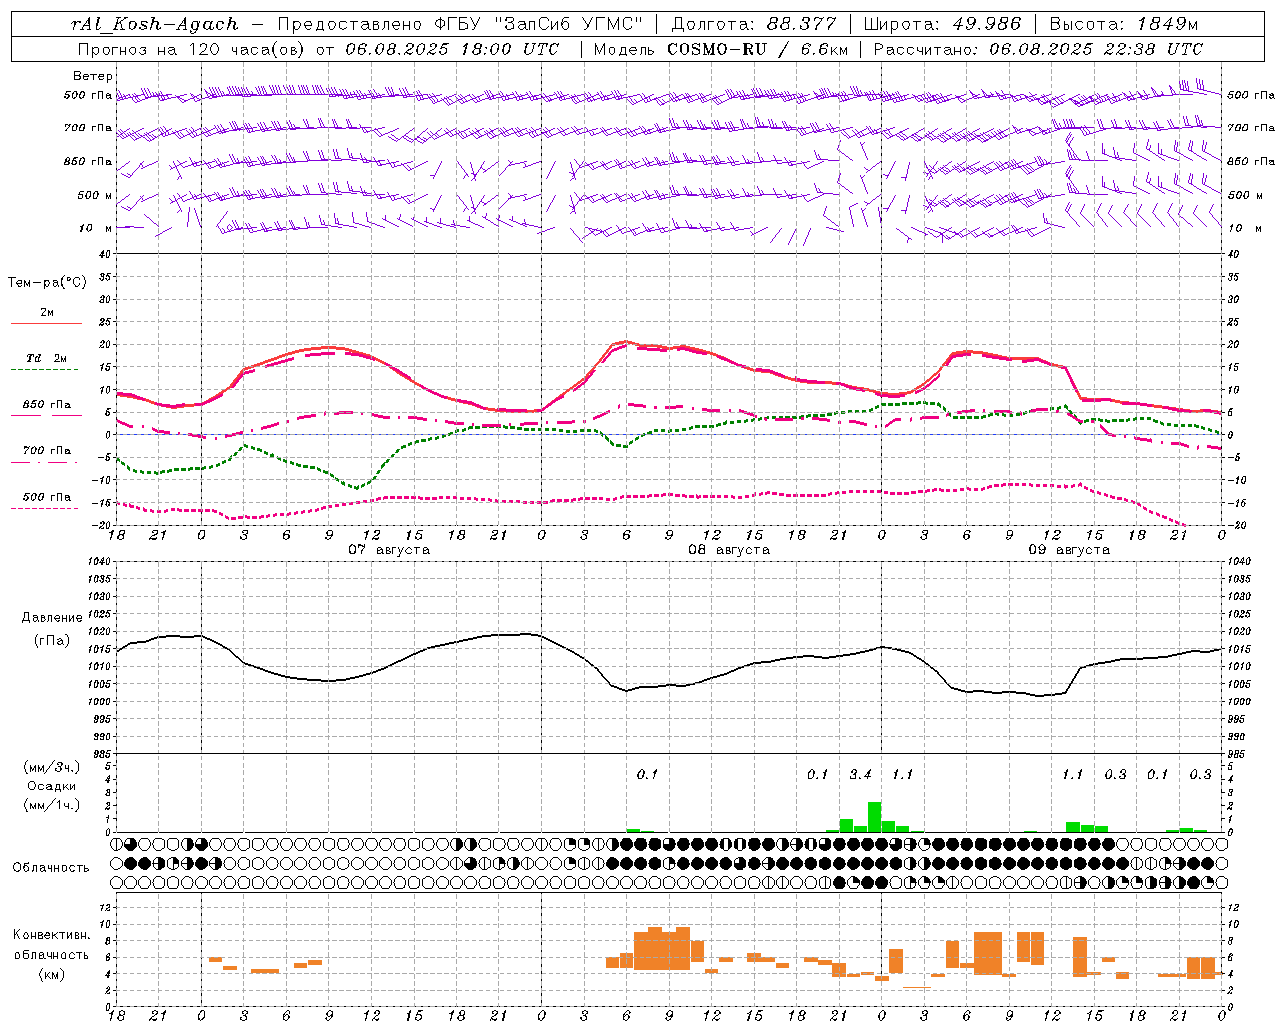Click the '08 августа' date label
Viewport: 1280px width, 1024px height.
pos(729,550)
